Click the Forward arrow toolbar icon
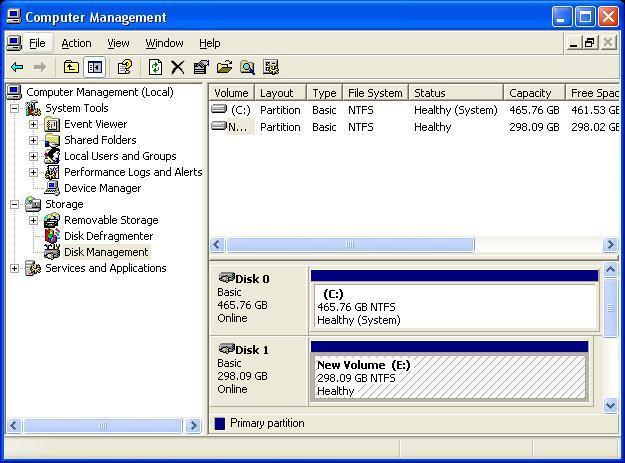Viewport: 625px width, 463px height. [x=39, y=67]
